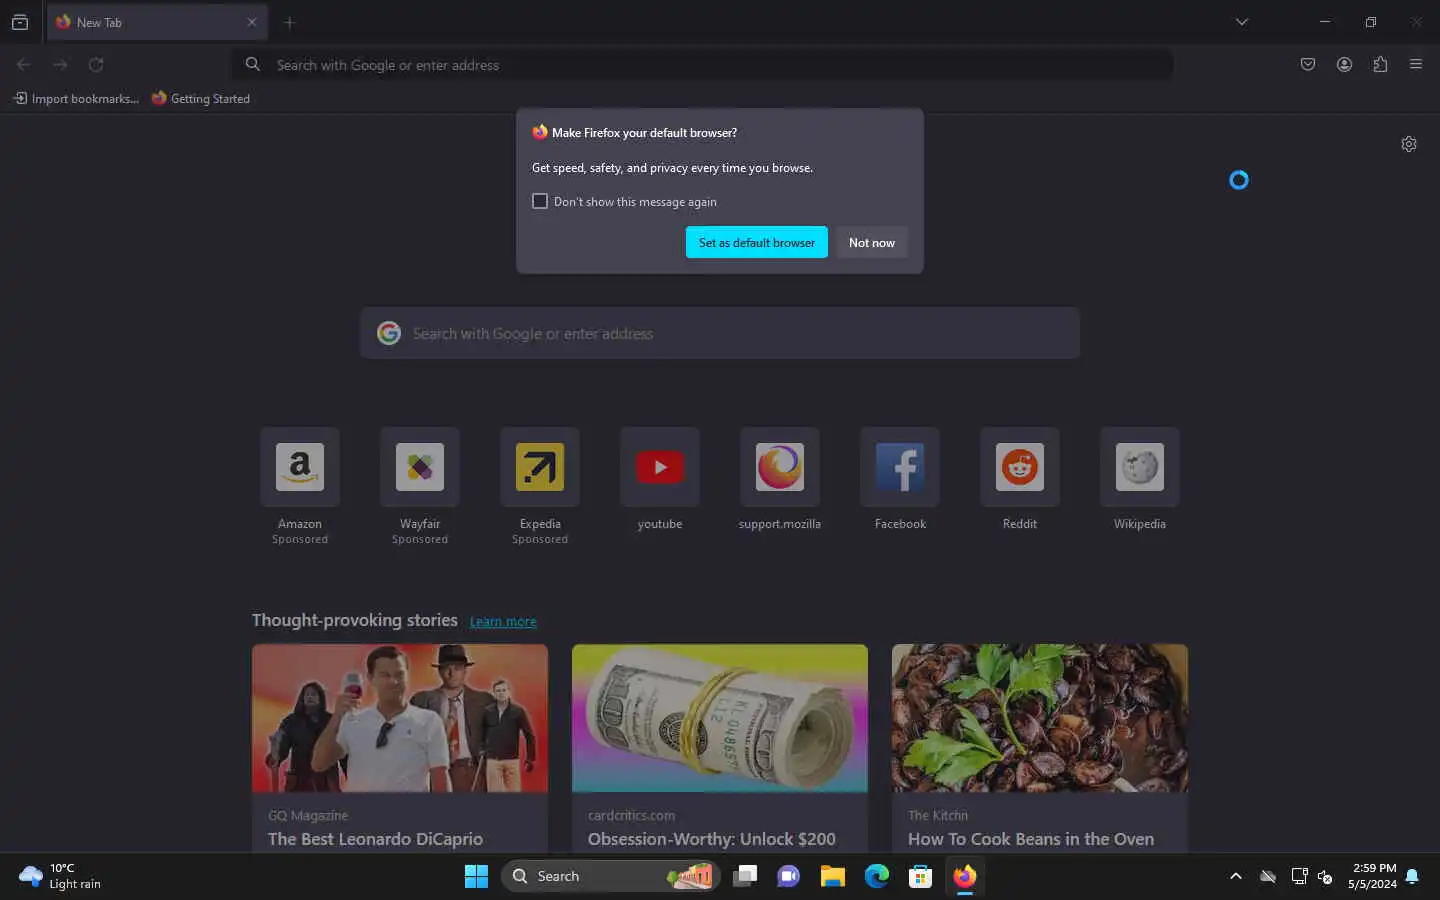Open a new tab with plus icon
Viewport: 1440px width, 900px height.
click(x=289, y=22)
